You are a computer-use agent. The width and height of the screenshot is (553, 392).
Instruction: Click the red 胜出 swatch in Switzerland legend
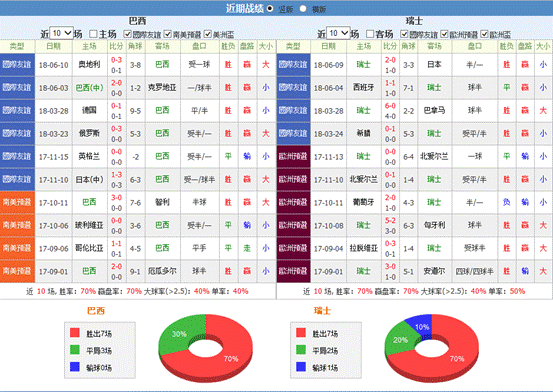[301, 332]
